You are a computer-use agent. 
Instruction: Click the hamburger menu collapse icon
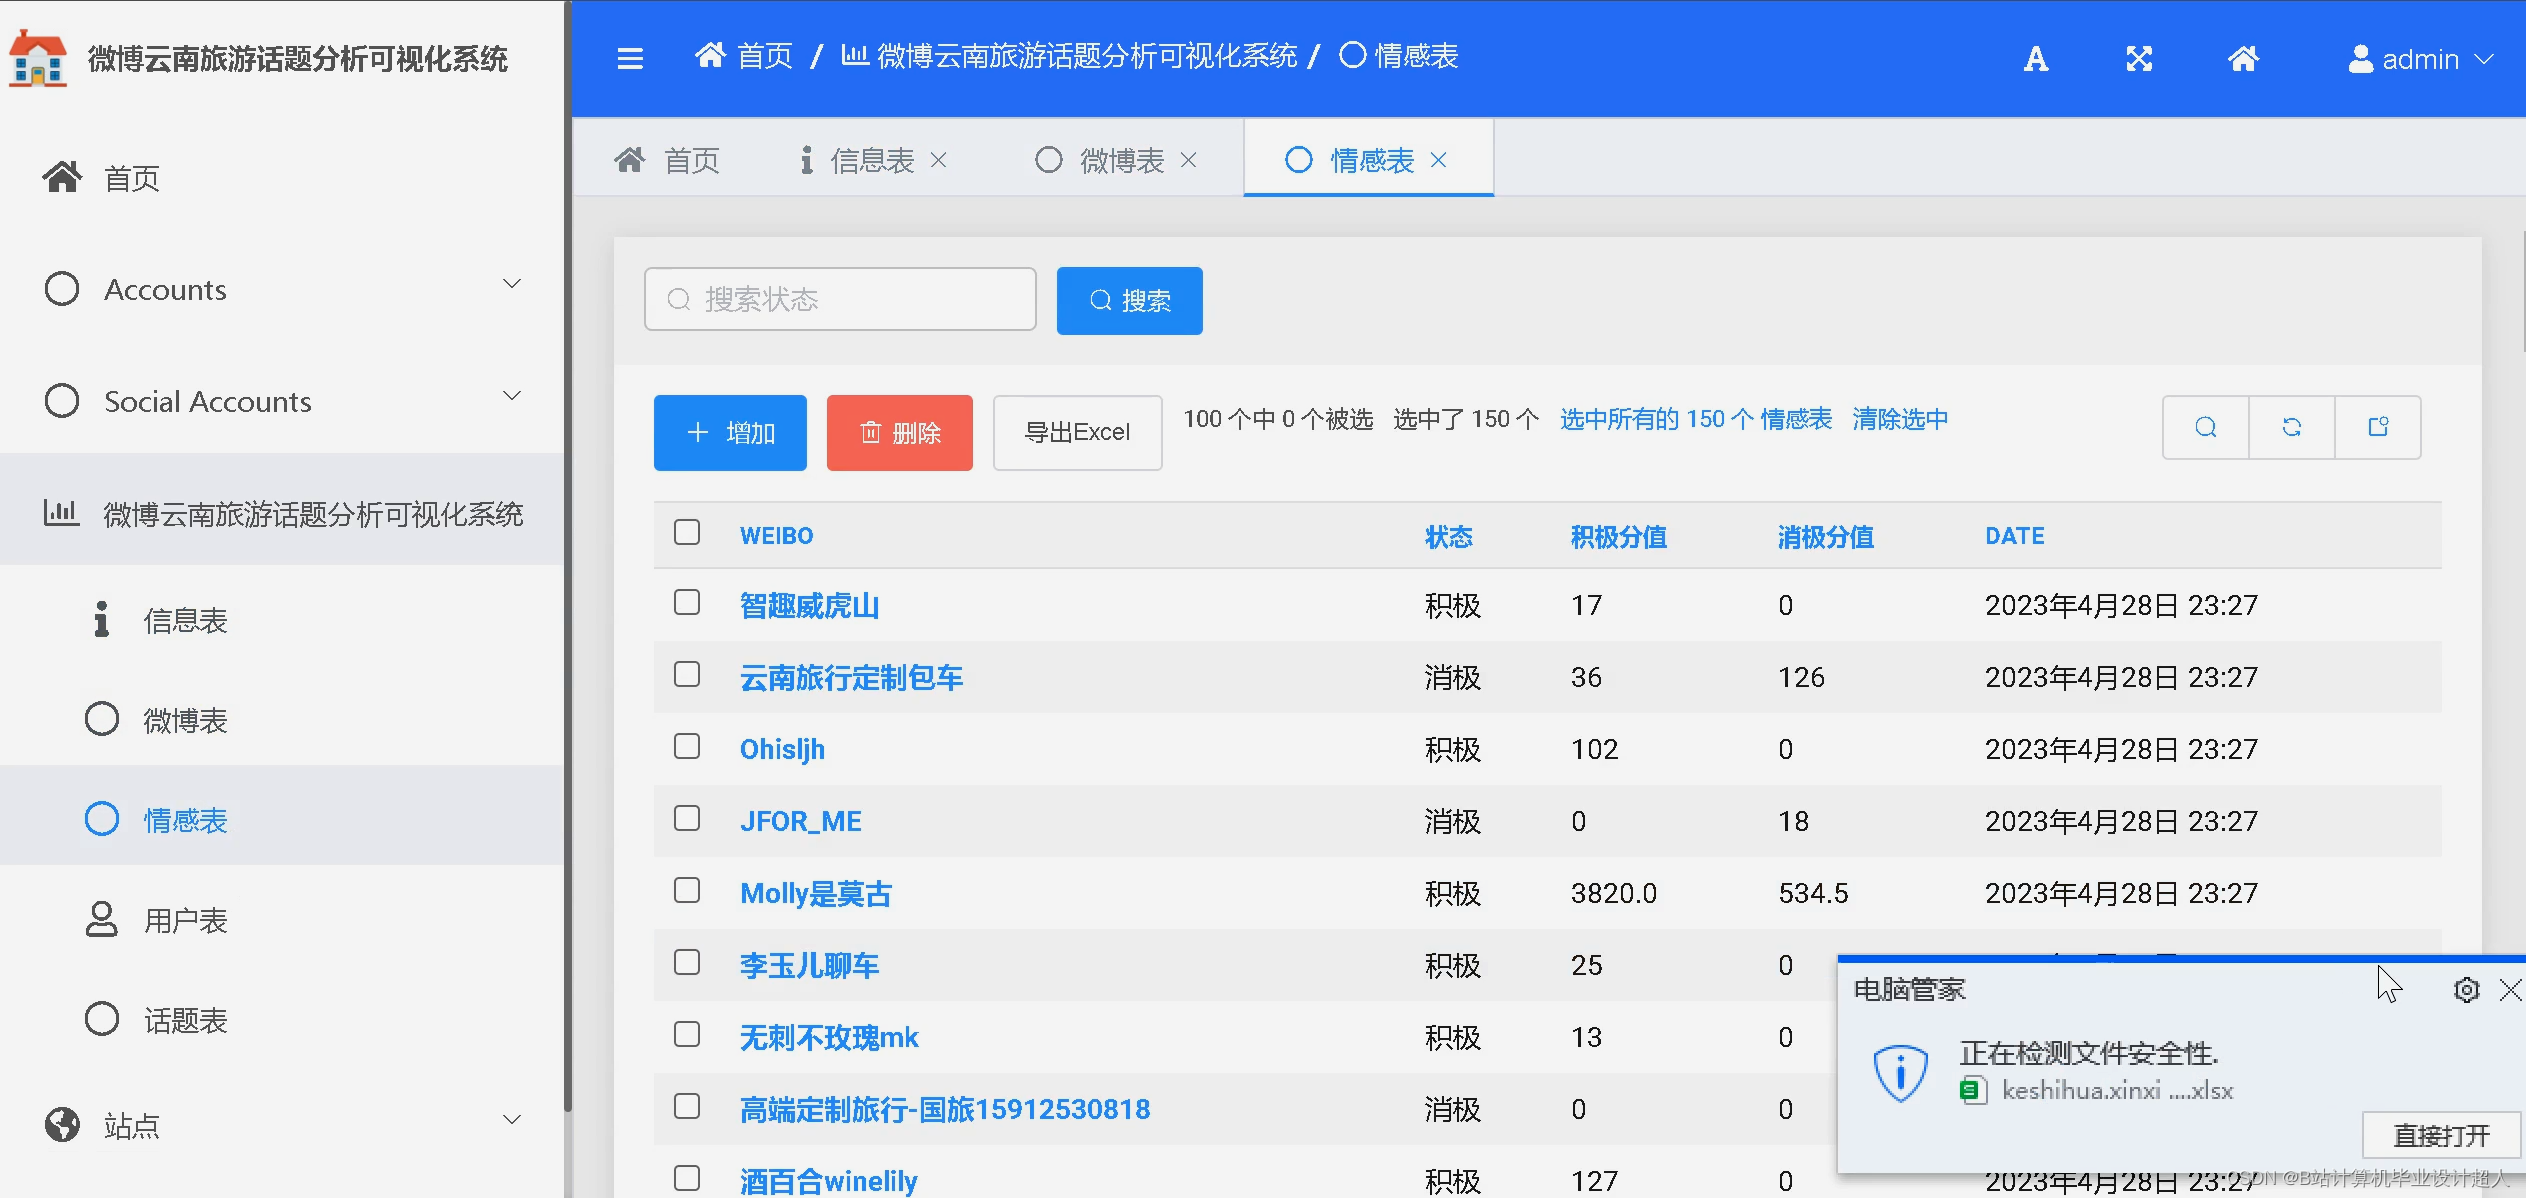coord(630,58)
